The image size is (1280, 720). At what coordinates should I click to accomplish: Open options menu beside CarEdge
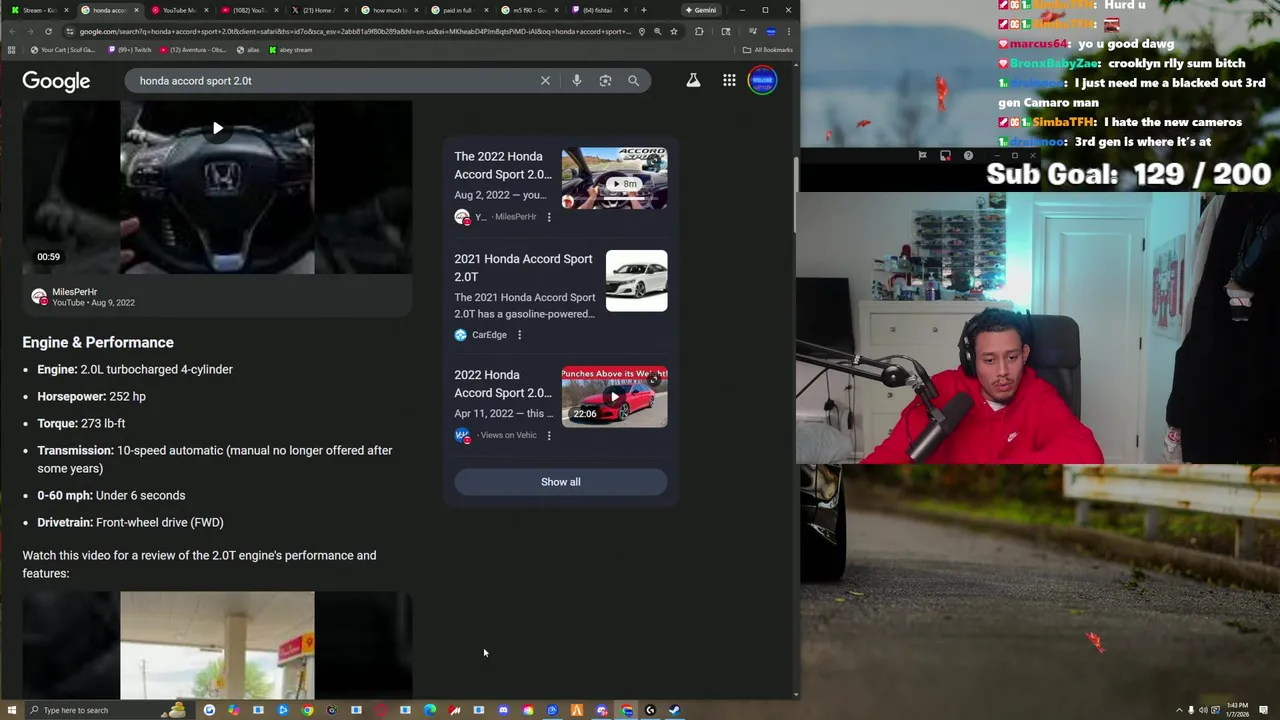pyautogui.click(x=519, y=335)
